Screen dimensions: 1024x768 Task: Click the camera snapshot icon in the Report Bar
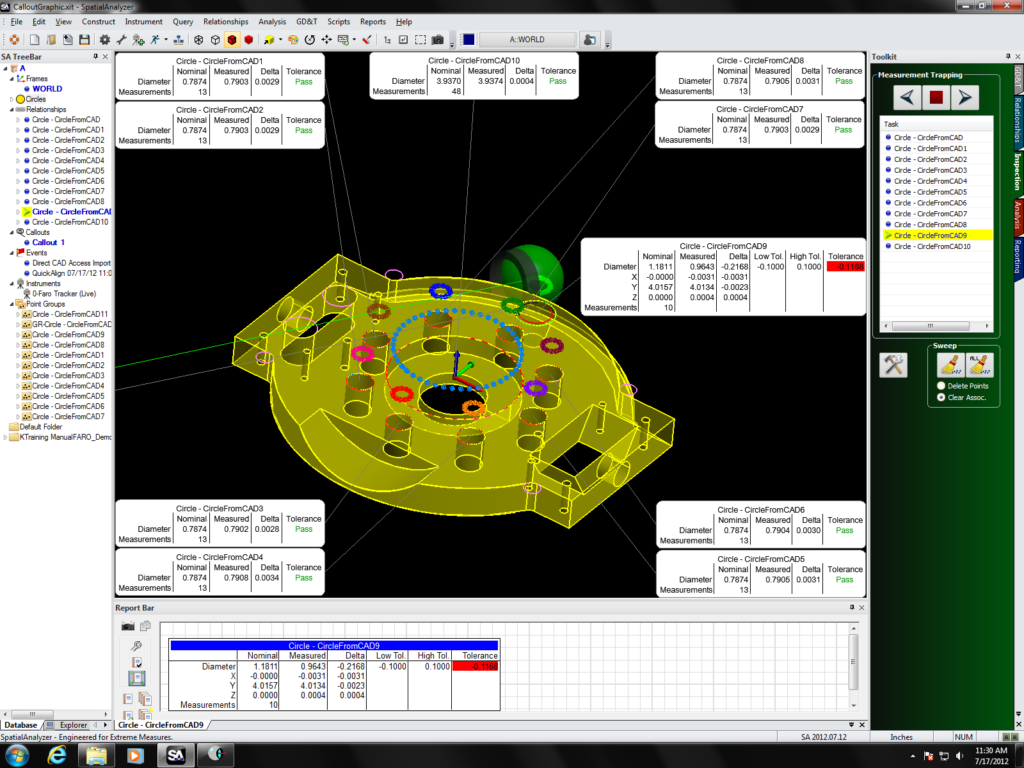(127, 626)
